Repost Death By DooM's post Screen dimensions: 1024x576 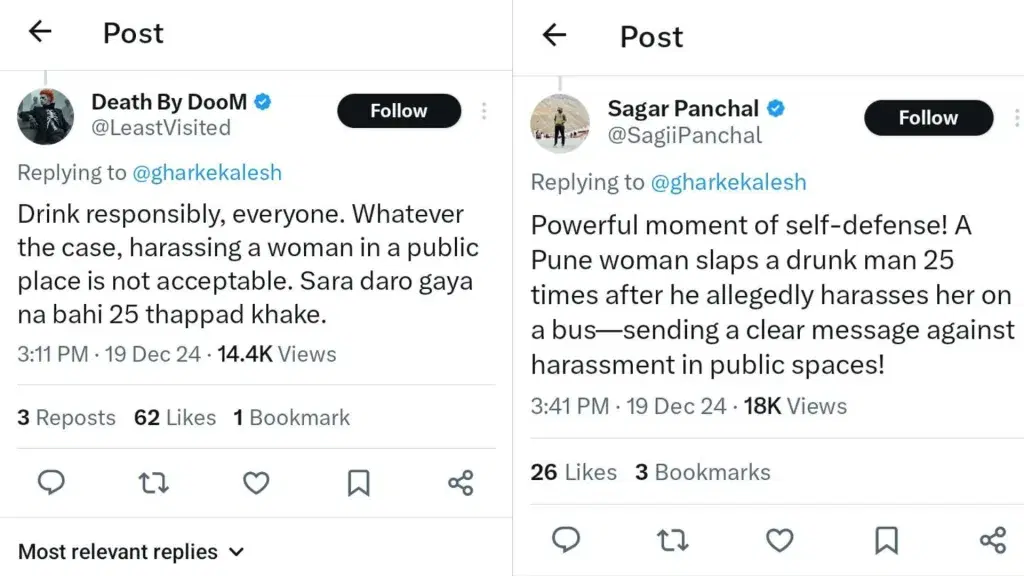pos(153,483)
